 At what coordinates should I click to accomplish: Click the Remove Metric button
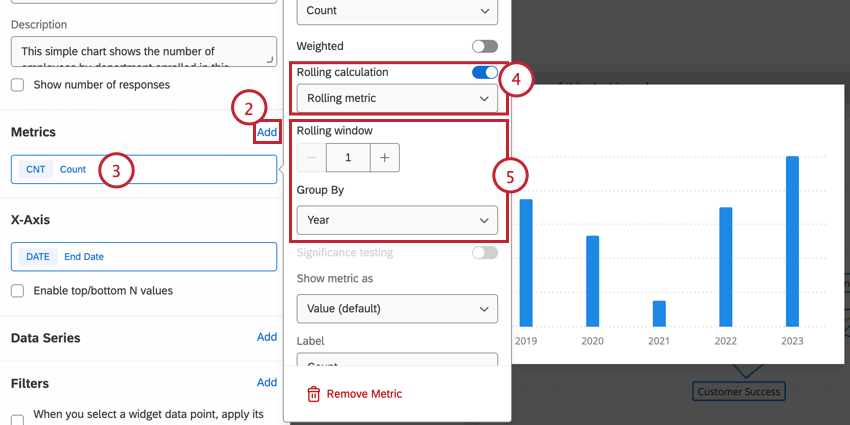coord(364,394)
